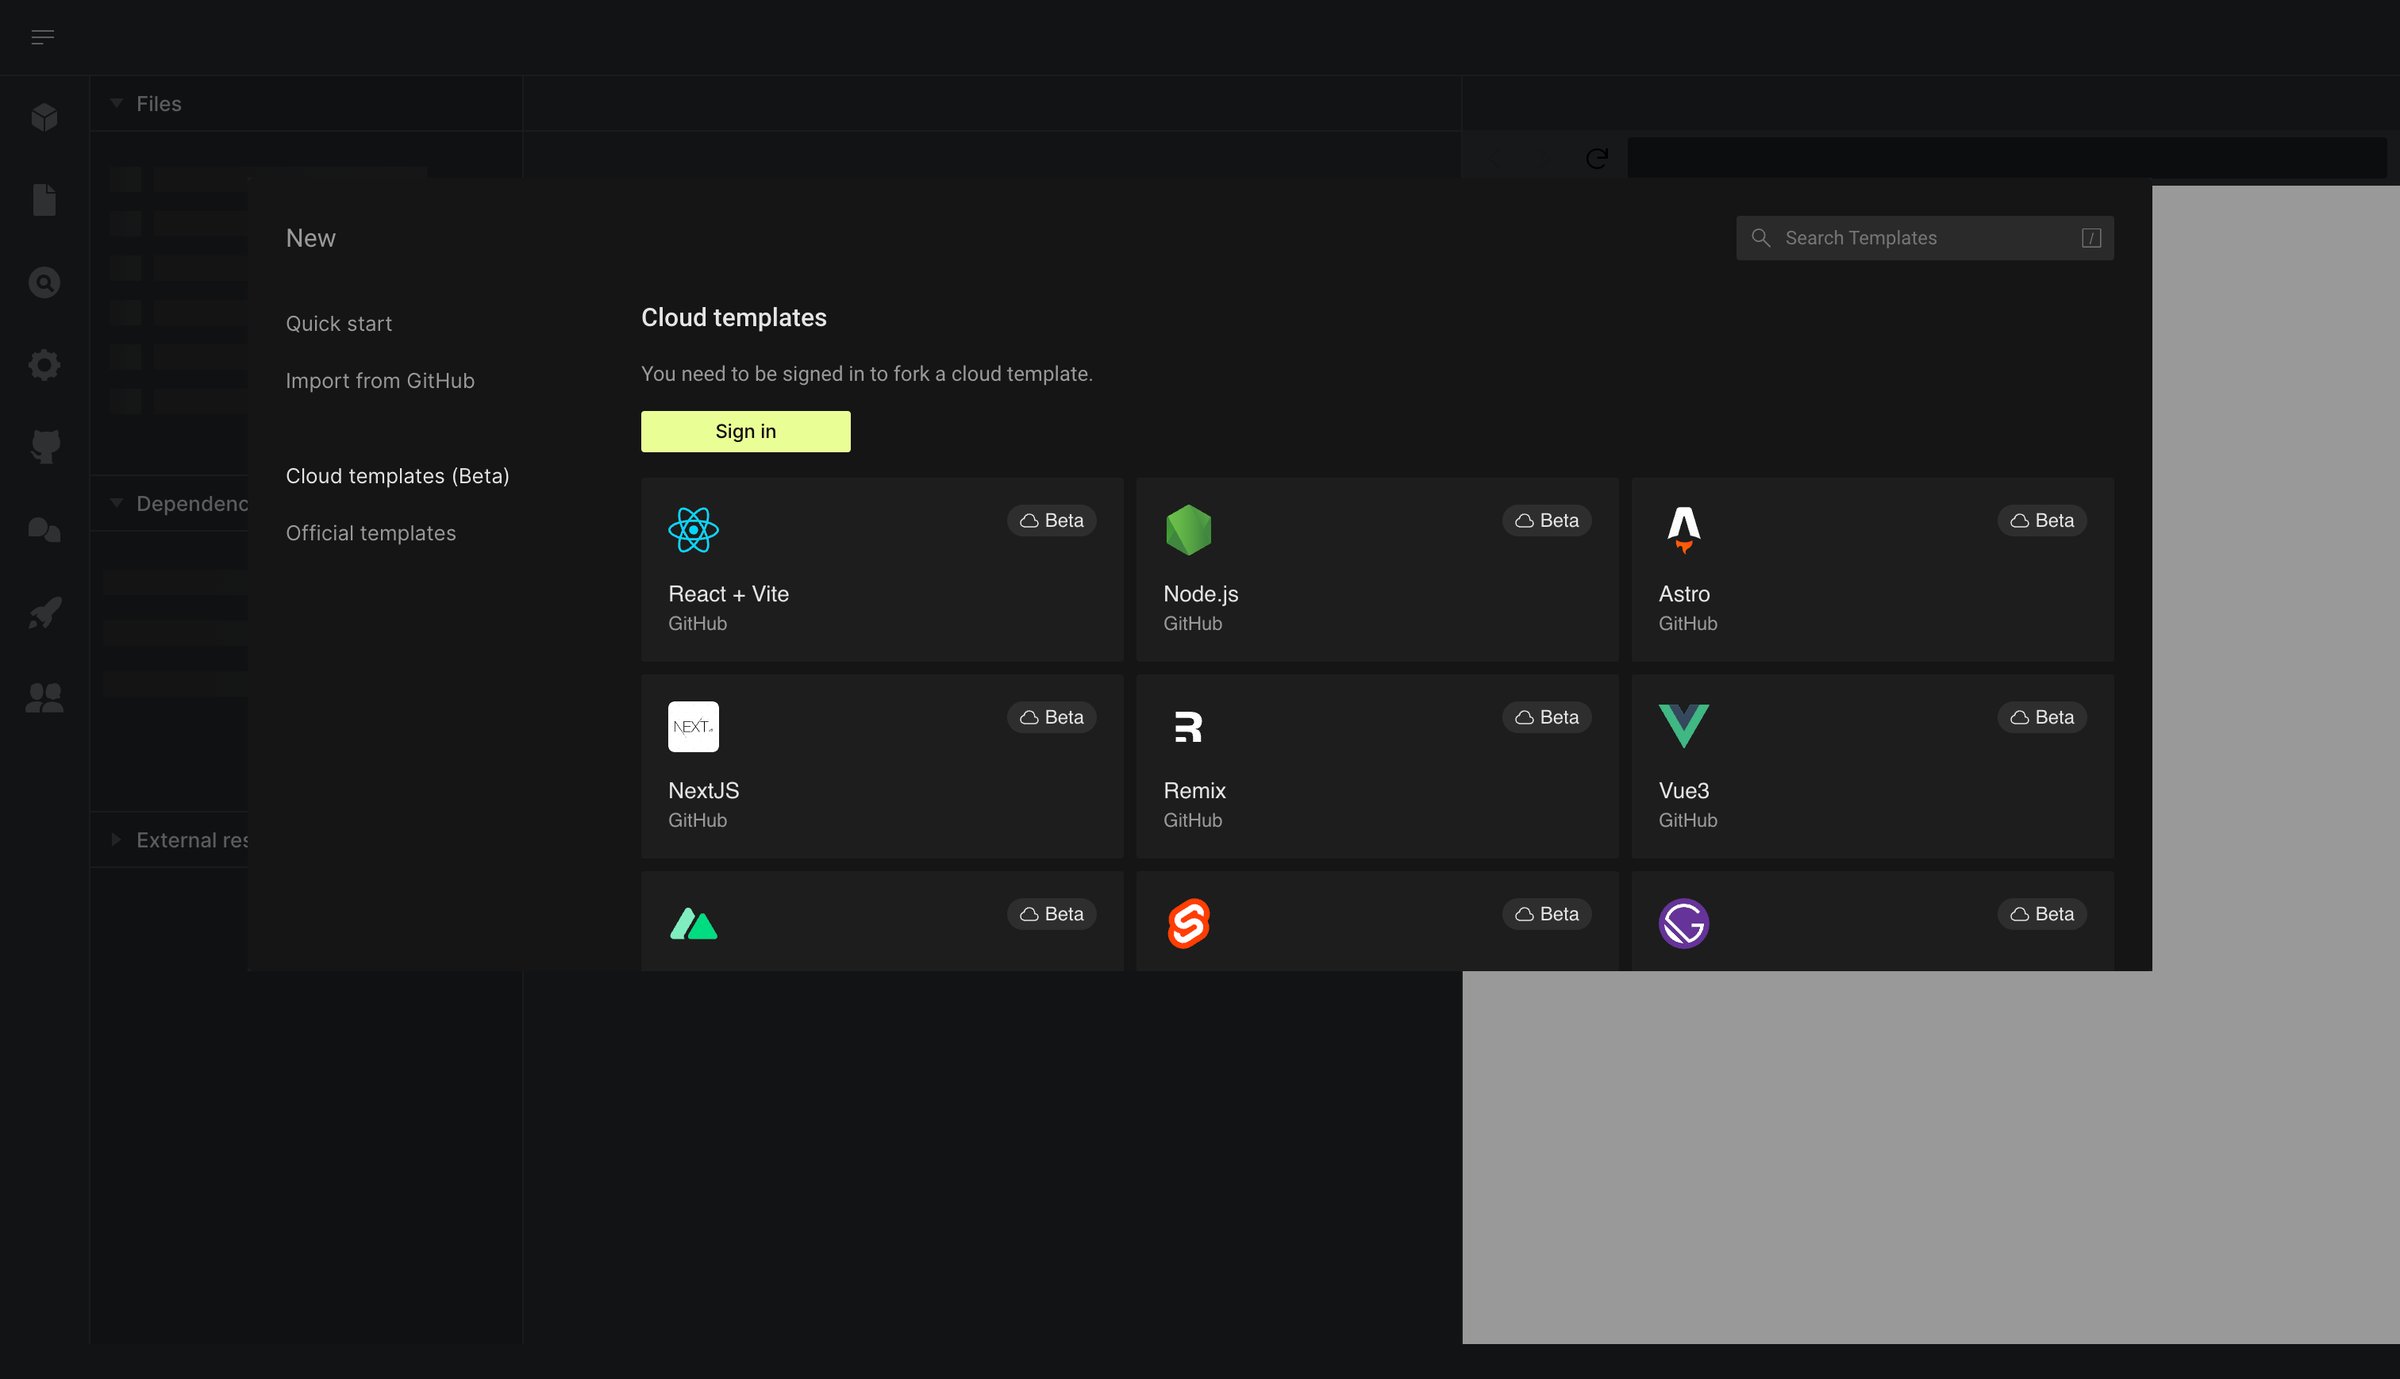
Task: Open the NextJS template title
Action: (704, 791)
